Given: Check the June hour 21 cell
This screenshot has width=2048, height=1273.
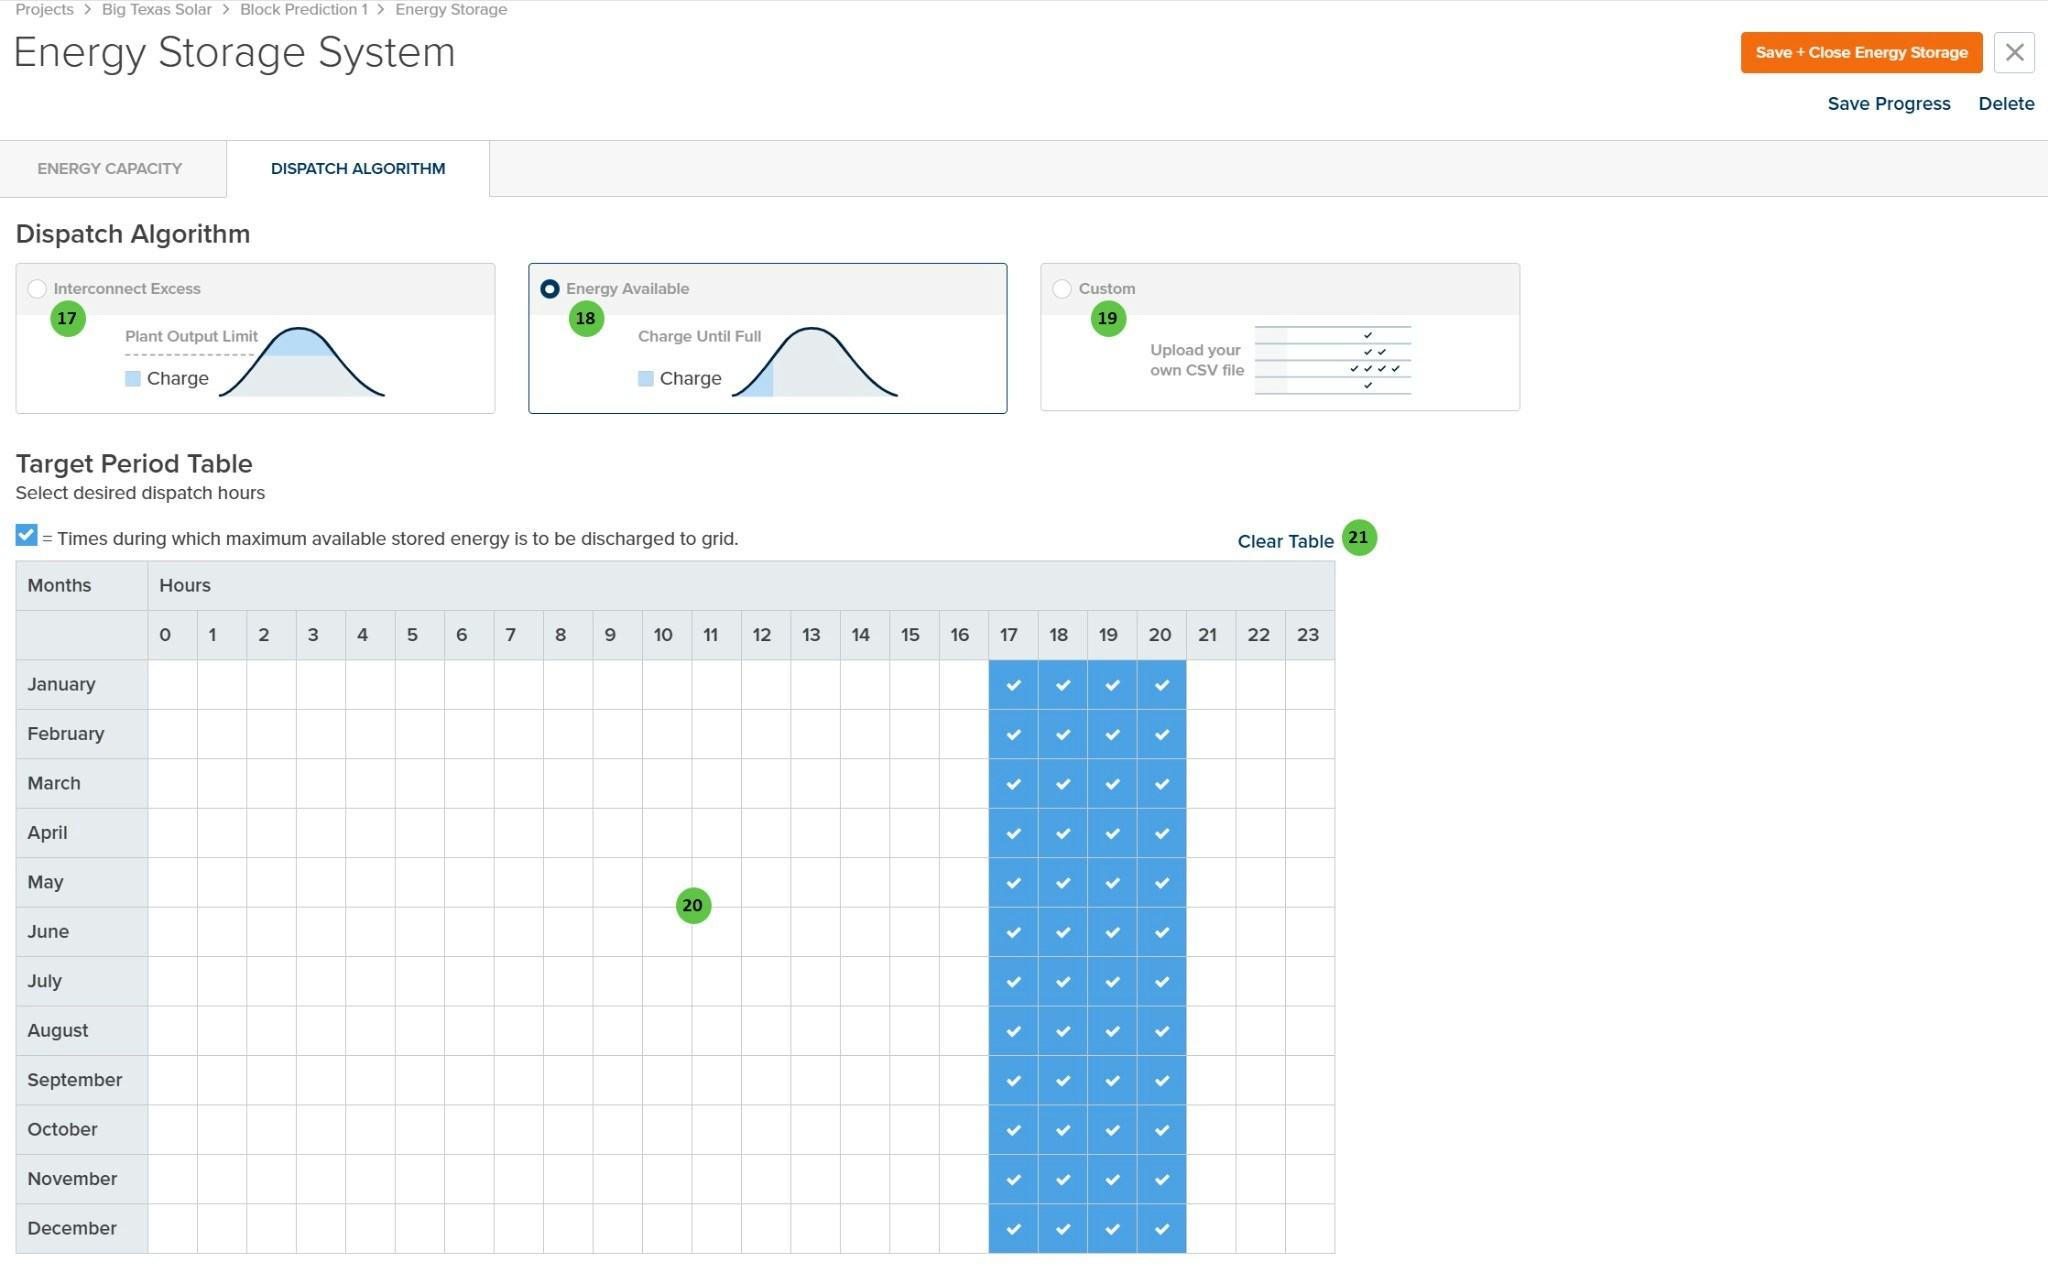Looking at the screenshot, I should point(1210,932).
